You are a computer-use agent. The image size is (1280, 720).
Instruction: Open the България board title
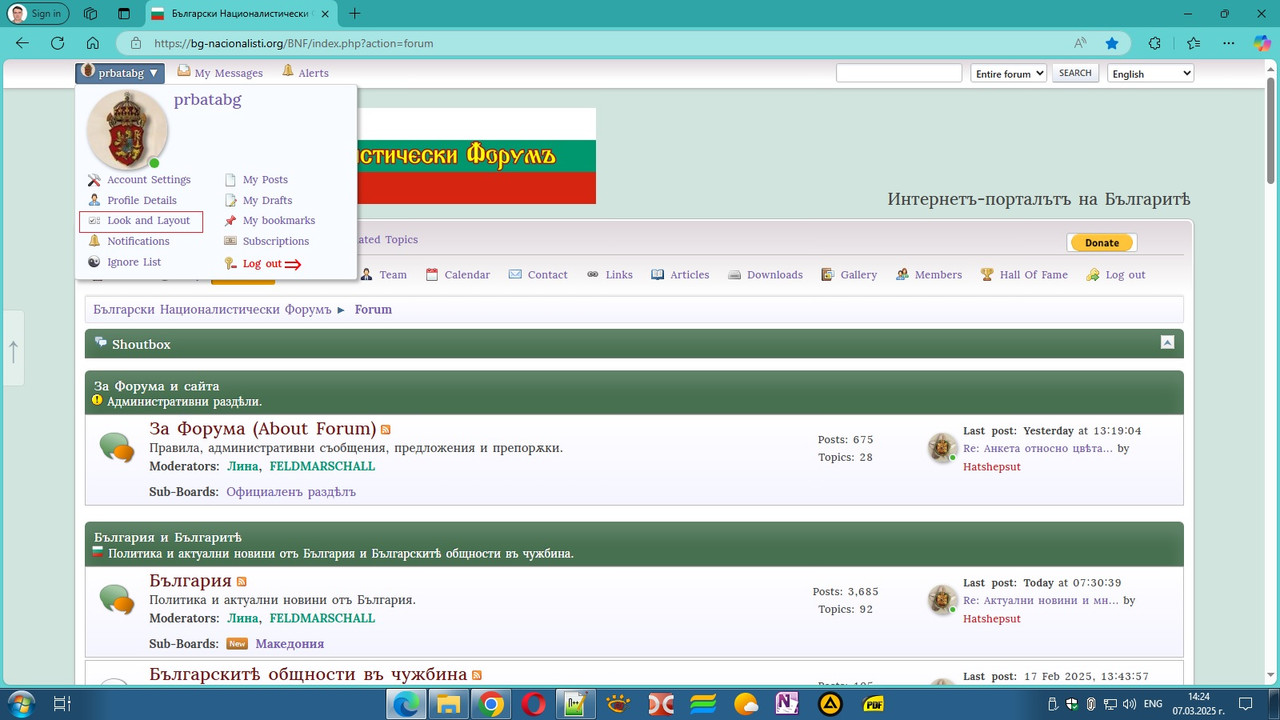(190, 581)
